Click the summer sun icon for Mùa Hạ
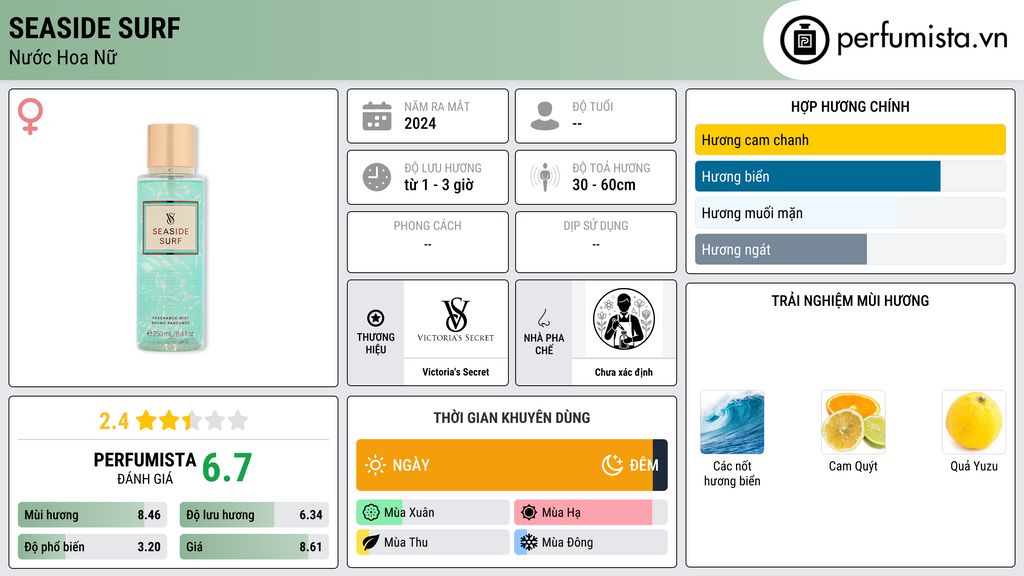 click(x=529, y=513)
